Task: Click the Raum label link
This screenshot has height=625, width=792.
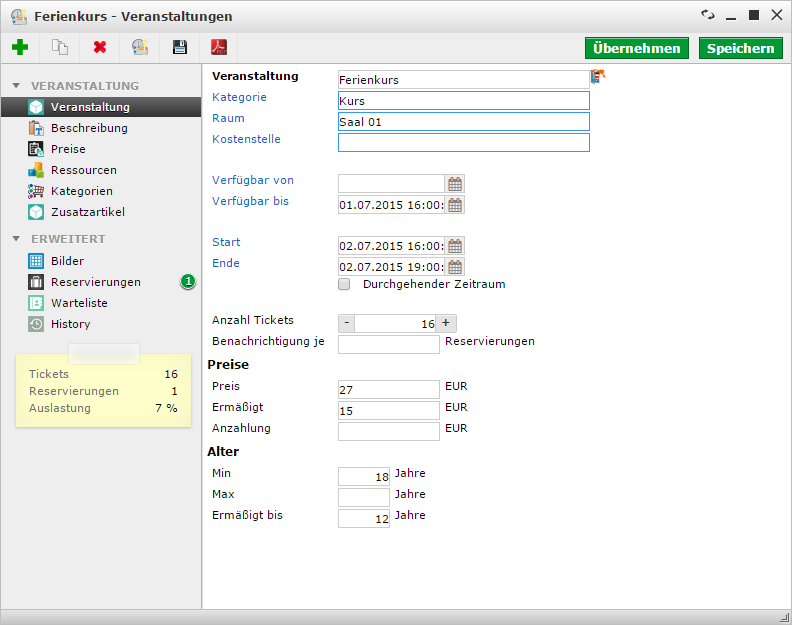Action: [228, 118]
